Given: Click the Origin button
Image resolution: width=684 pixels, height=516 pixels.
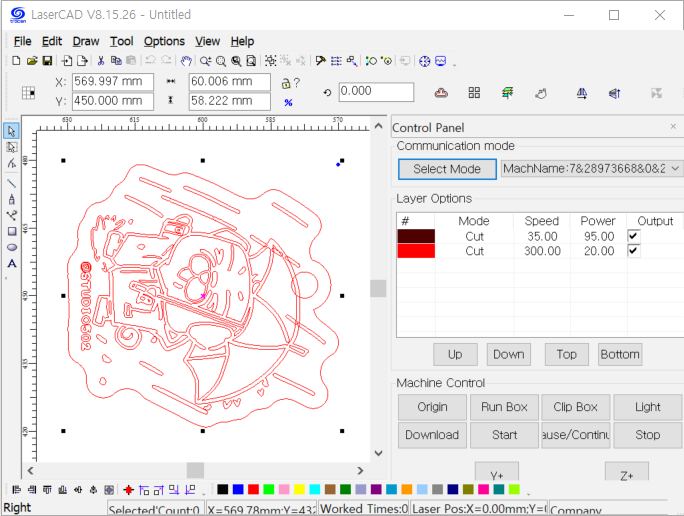Looking at the screenshot, I should 432,407.
